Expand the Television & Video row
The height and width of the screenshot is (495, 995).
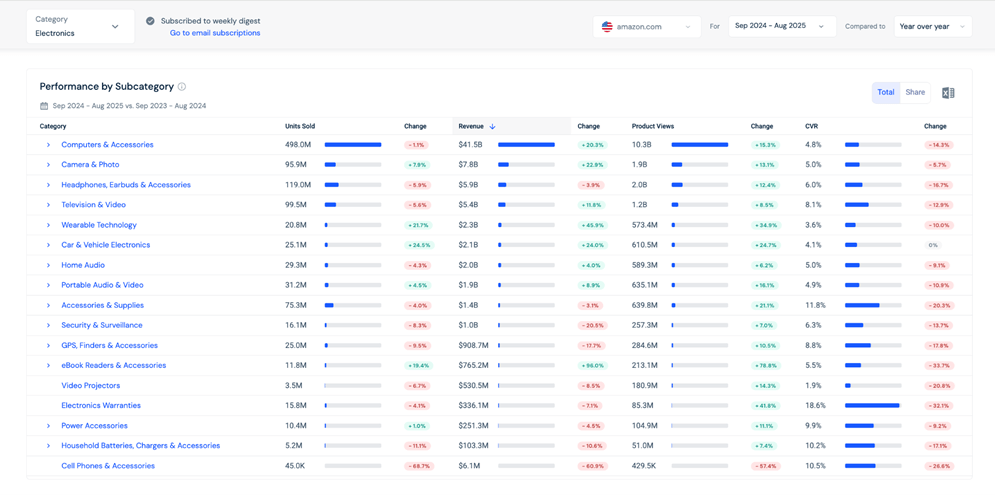coord(48,205)
